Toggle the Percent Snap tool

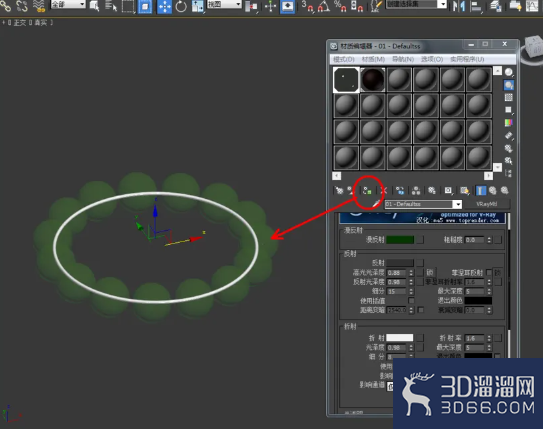pos(340,6)
